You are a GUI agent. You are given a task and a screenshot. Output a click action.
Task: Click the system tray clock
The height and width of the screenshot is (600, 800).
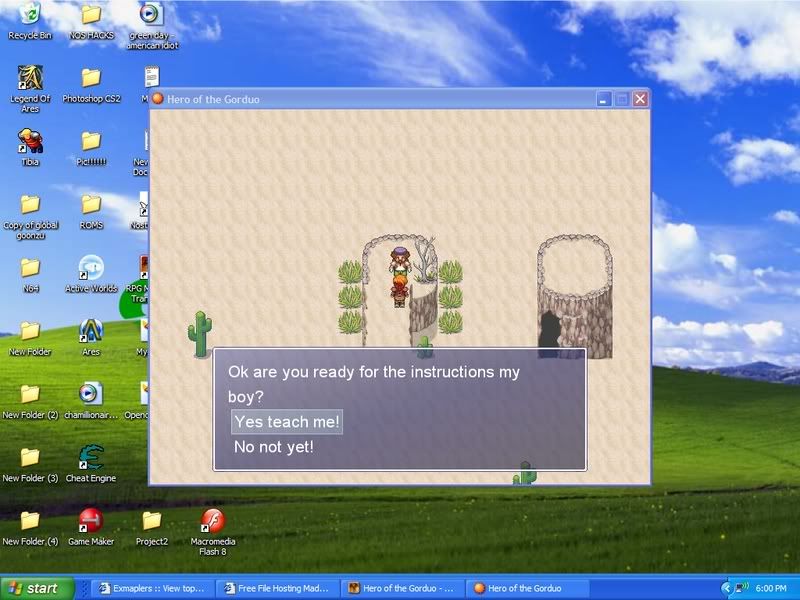[773, 588]
